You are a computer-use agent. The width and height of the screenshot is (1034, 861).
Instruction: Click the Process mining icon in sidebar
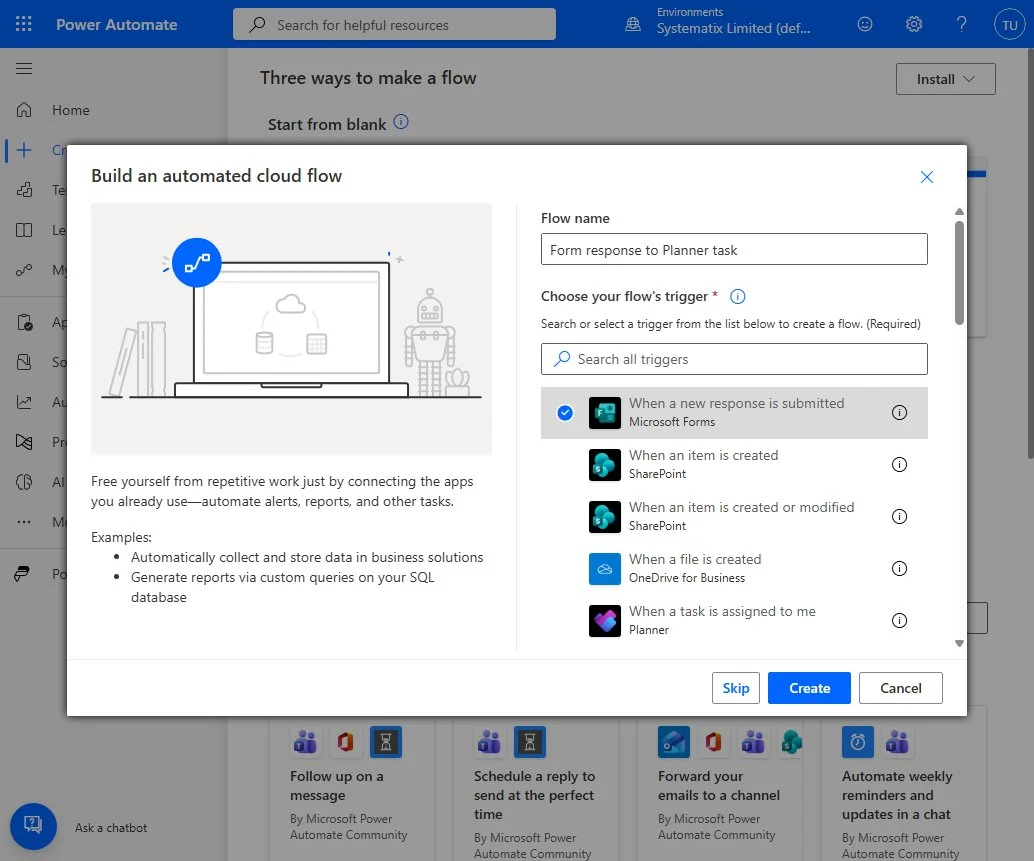24,442
